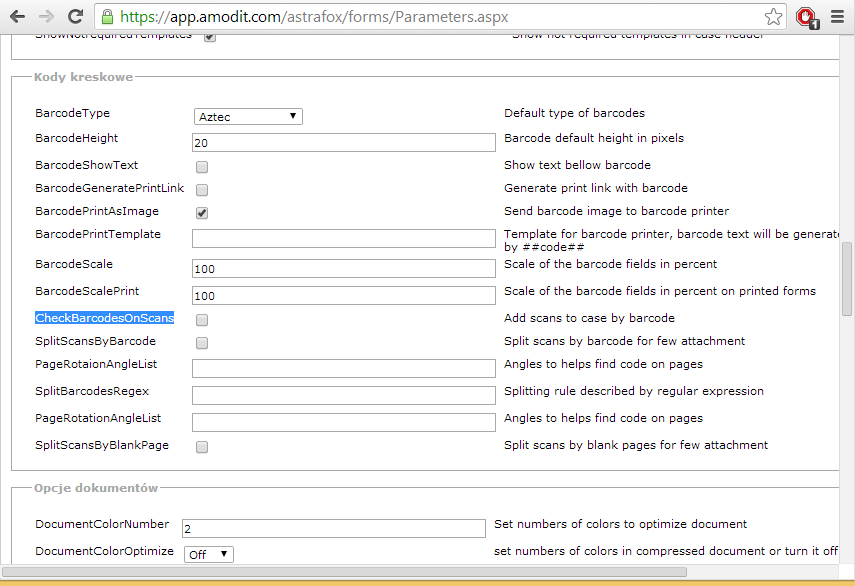Viewport: 855px width, 586px height.
Task: Bookmark this page with the star icon
Action: tap(773, 17)
